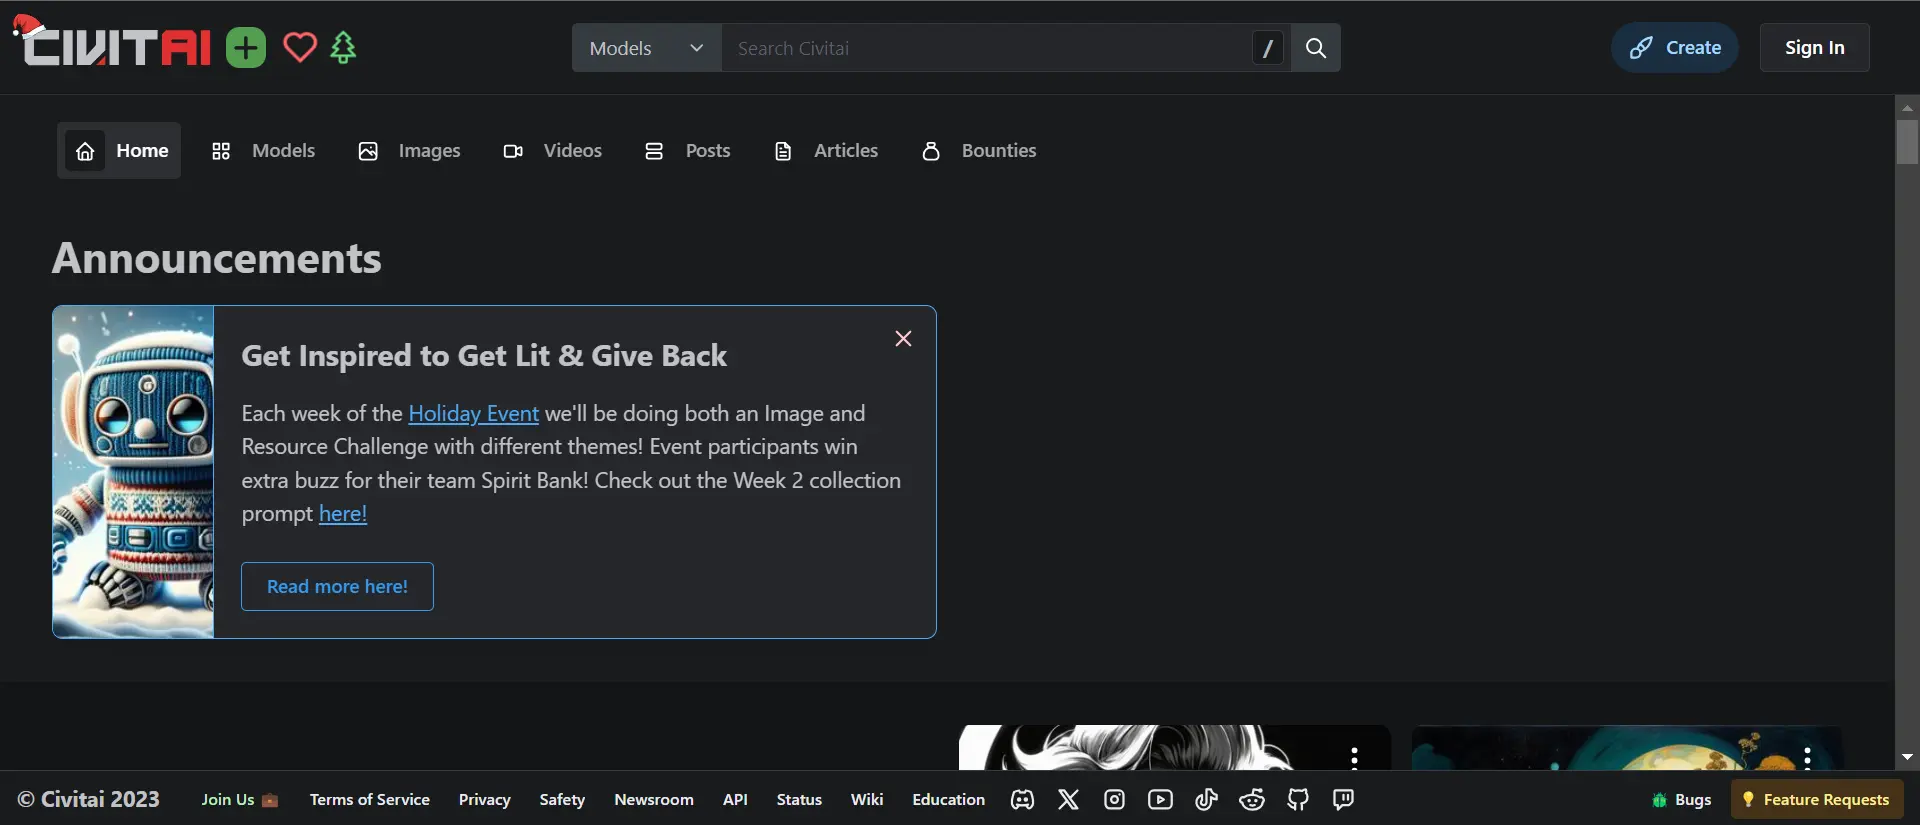Open the Newsroom footer link
The height and width of the screenshot is (825, 1920).
[x=654, y=799]
